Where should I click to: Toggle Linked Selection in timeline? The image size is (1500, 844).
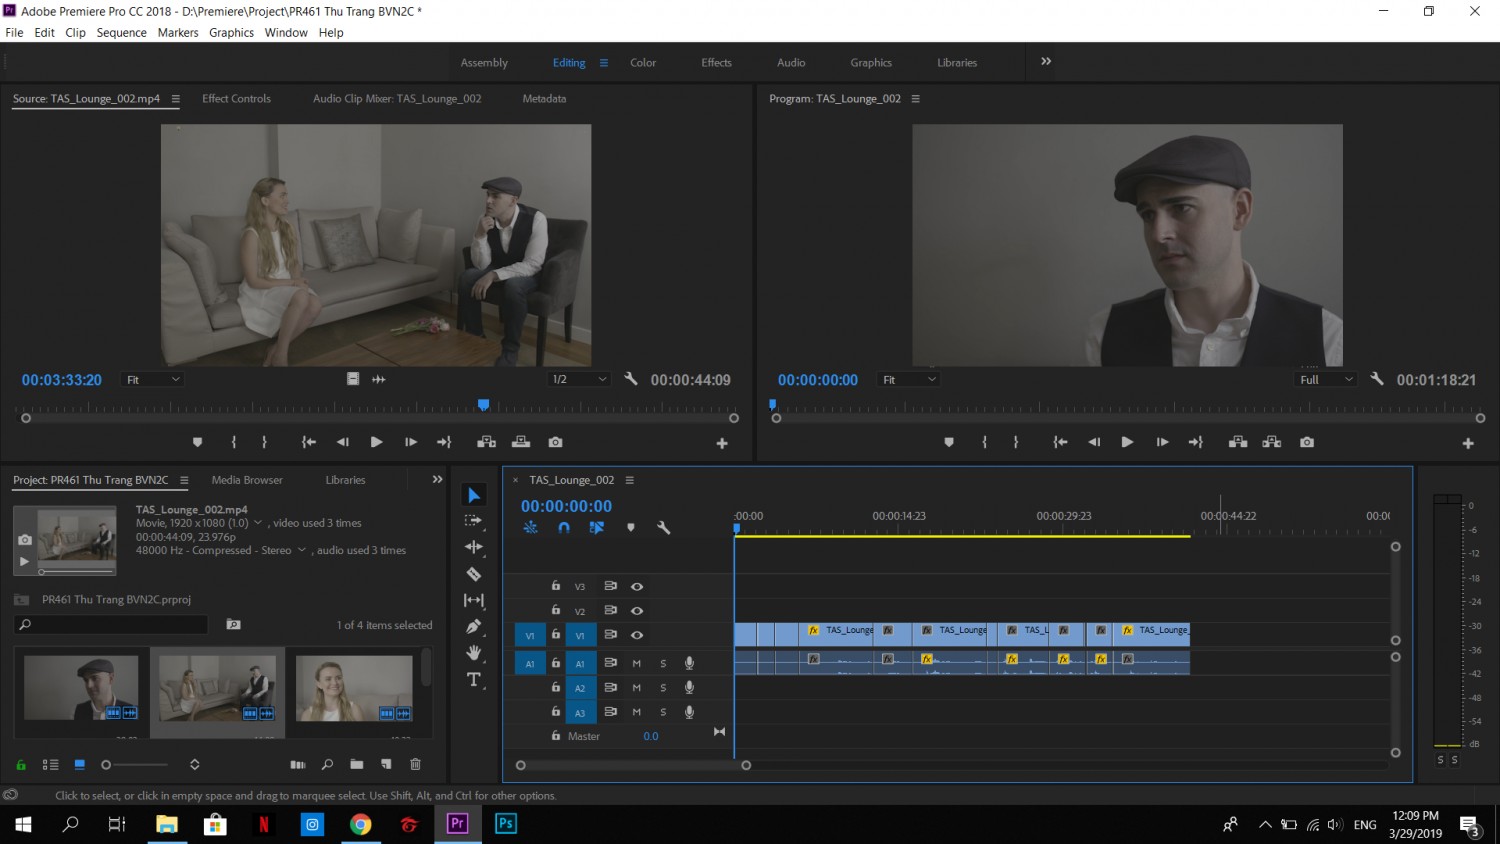(x=597, y=528)
